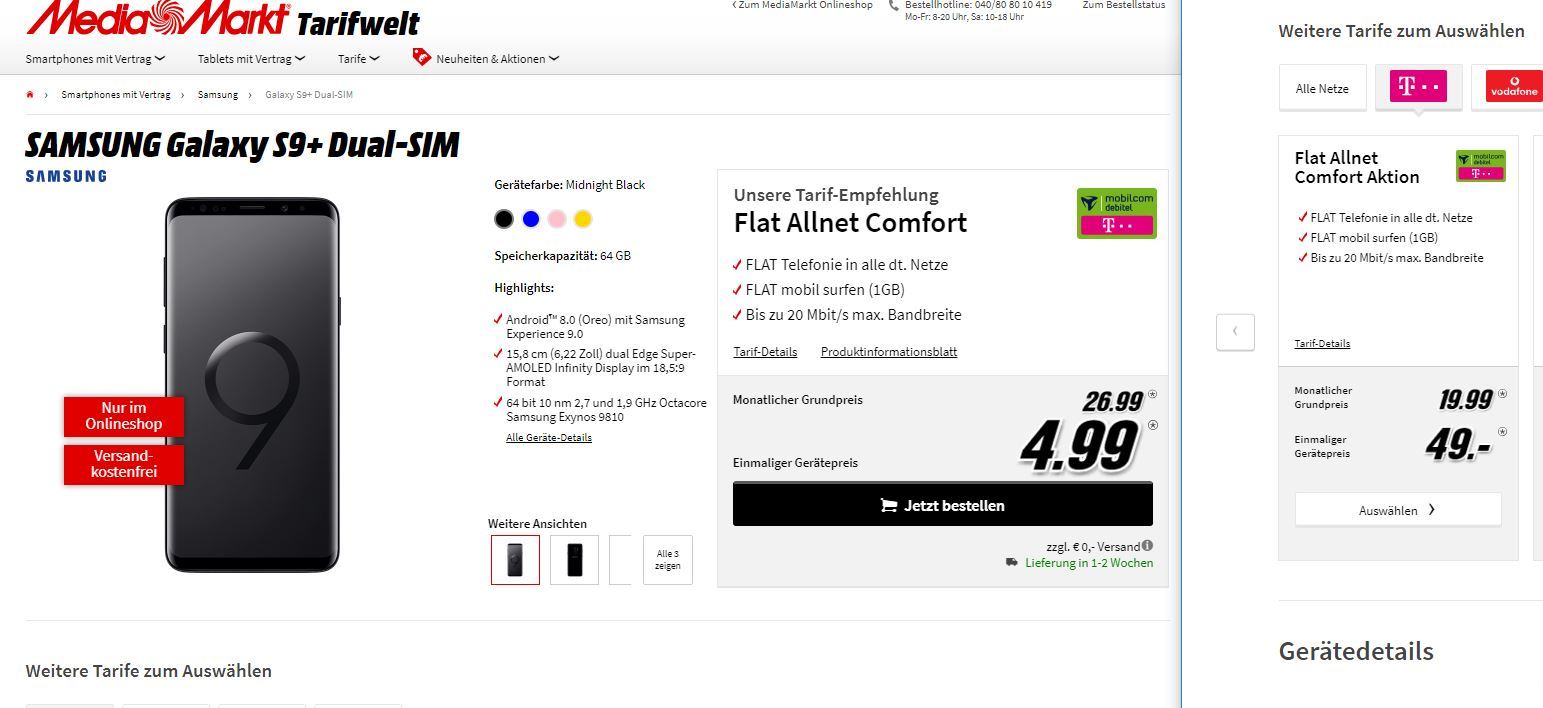Expand the Tarife dropdown menu
Image resolution: width=1543 pixels, height=708 pixels.
359,59
